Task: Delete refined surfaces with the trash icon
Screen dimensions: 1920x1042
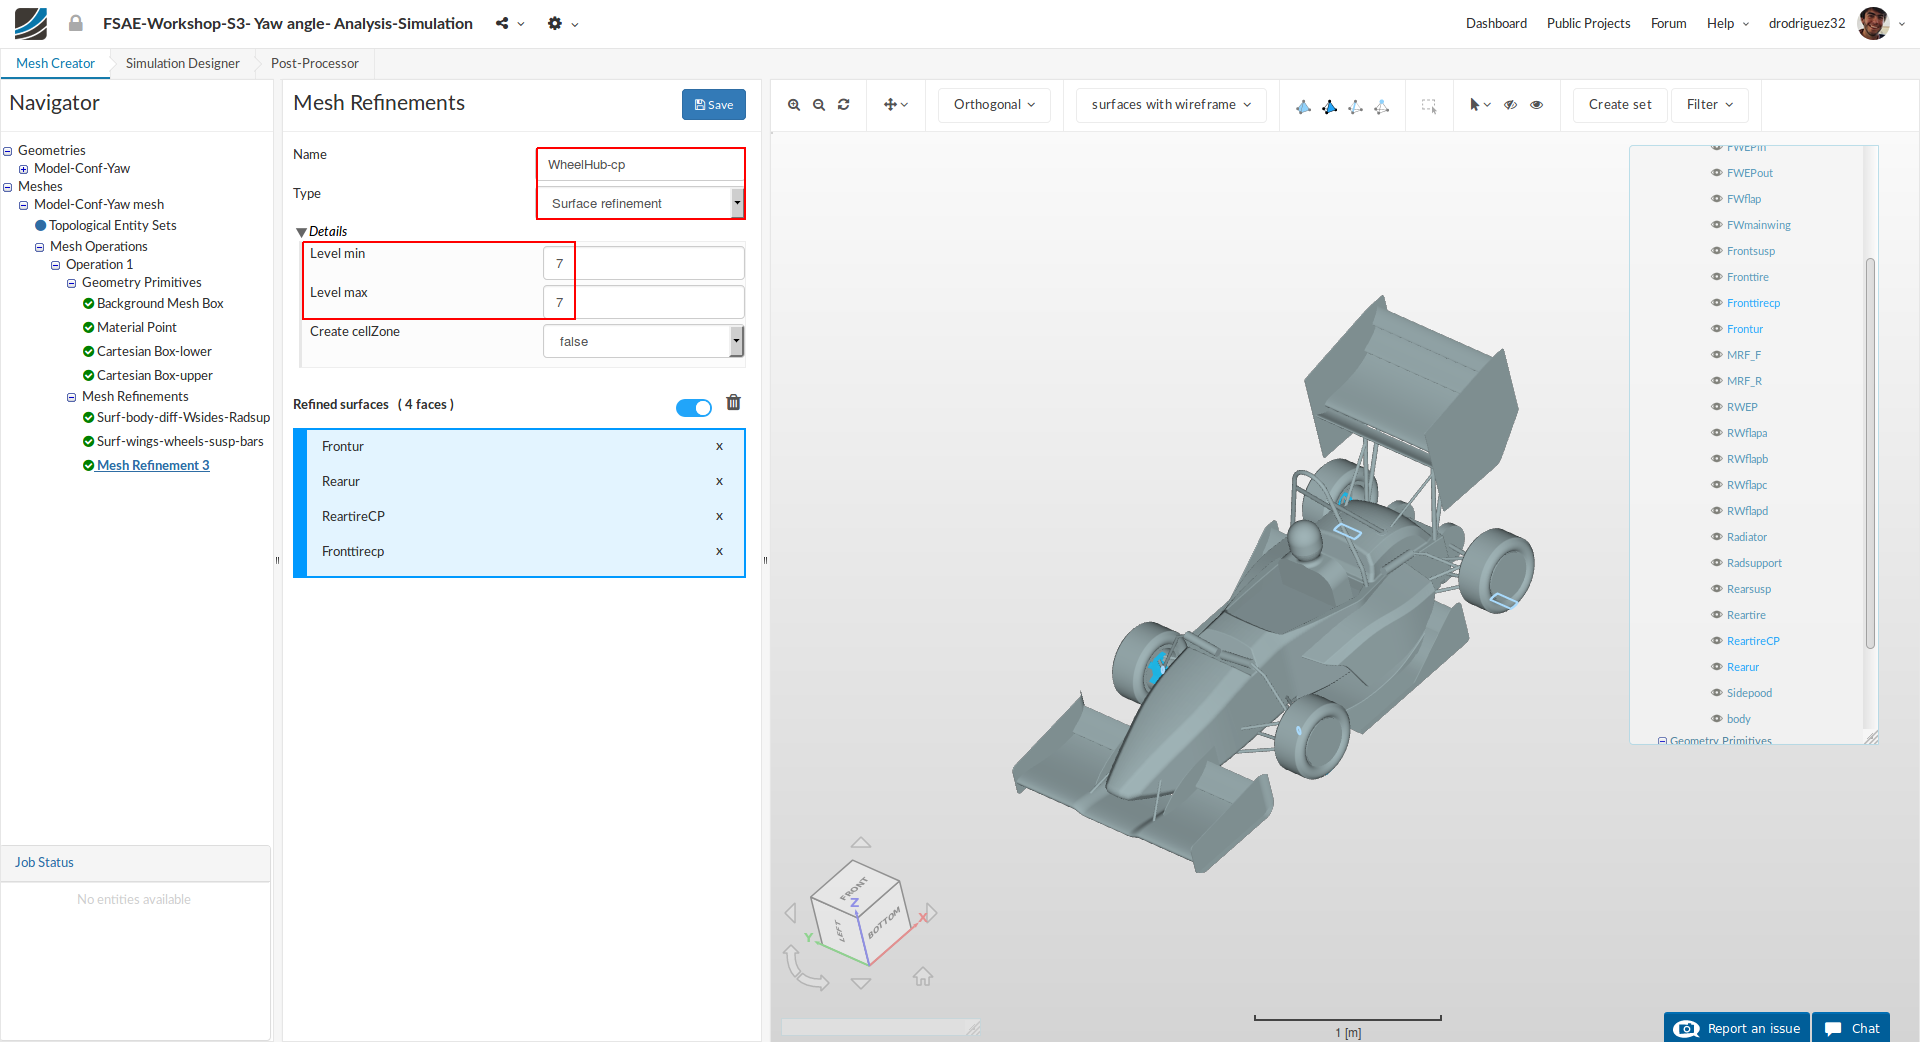Action: [733, 403]
